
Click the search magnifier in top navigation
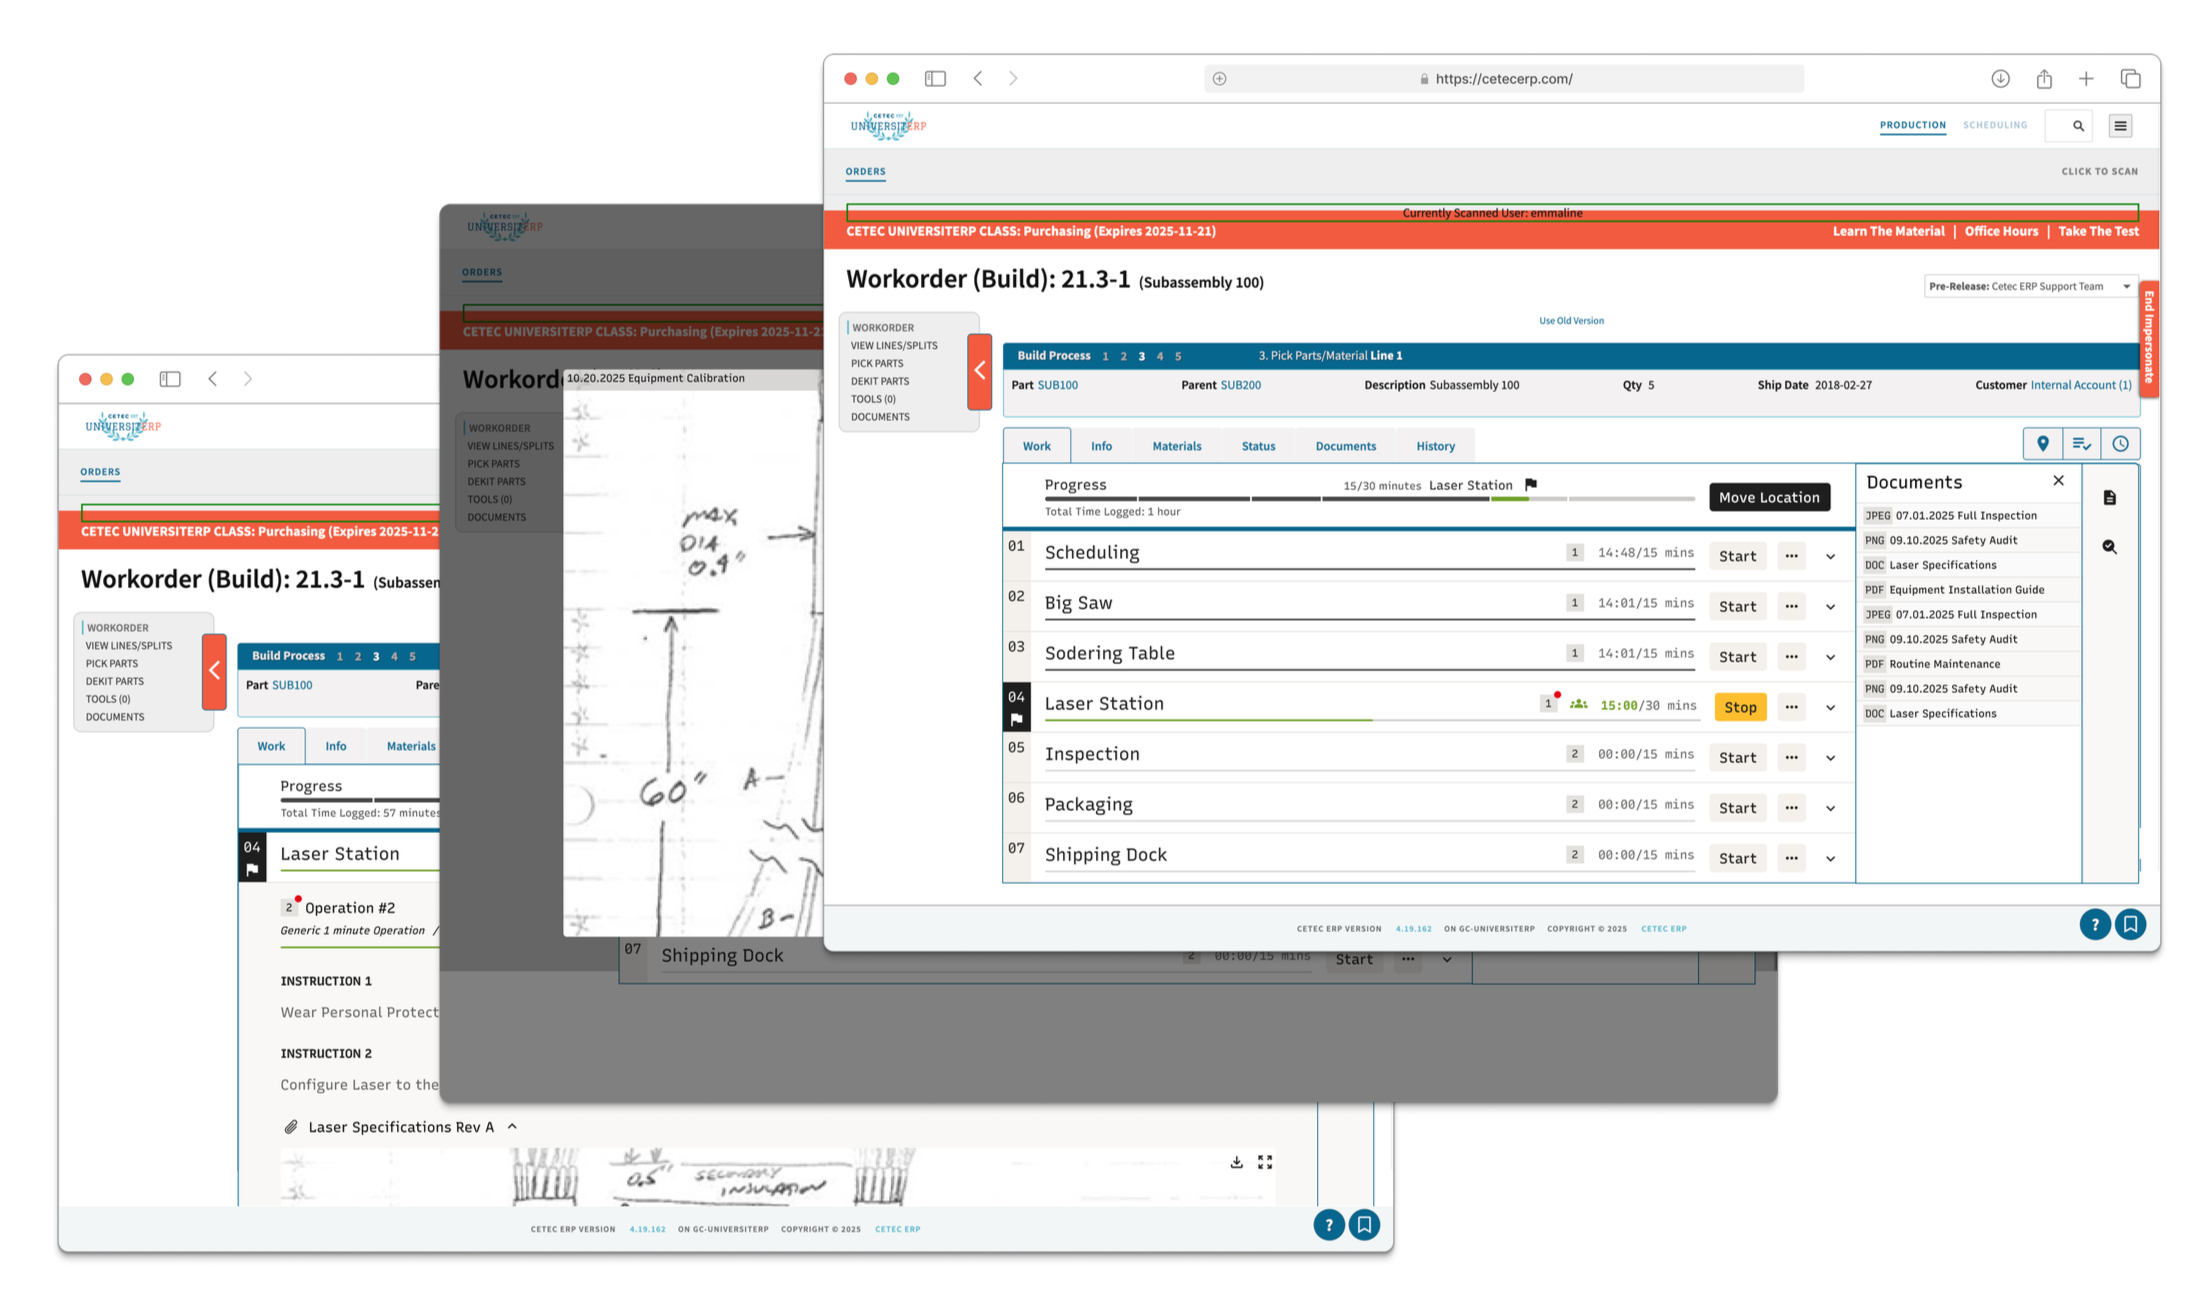tap(2078, 126)
